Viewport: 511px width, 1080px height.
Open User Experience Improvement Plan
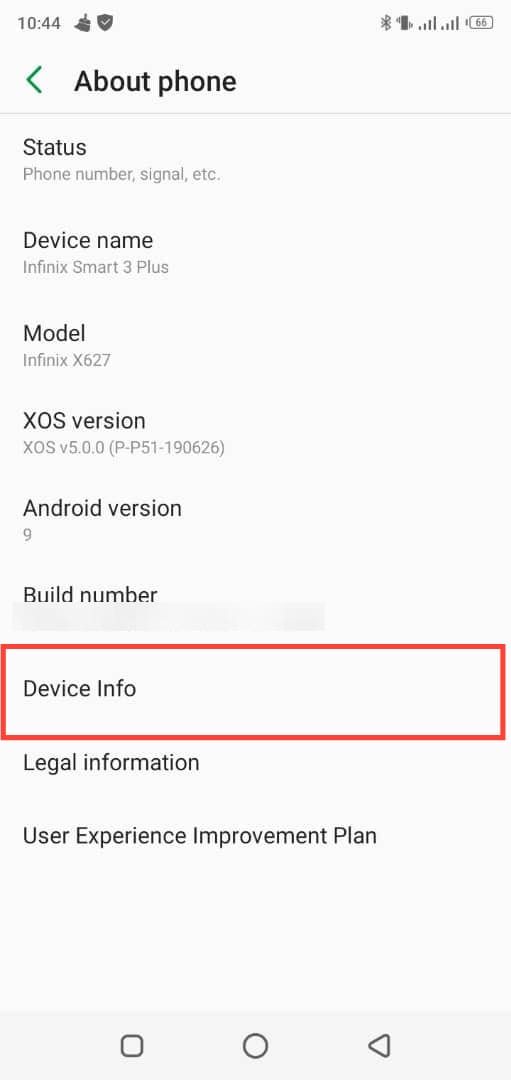pyautogui.click(x=256, y=836)
